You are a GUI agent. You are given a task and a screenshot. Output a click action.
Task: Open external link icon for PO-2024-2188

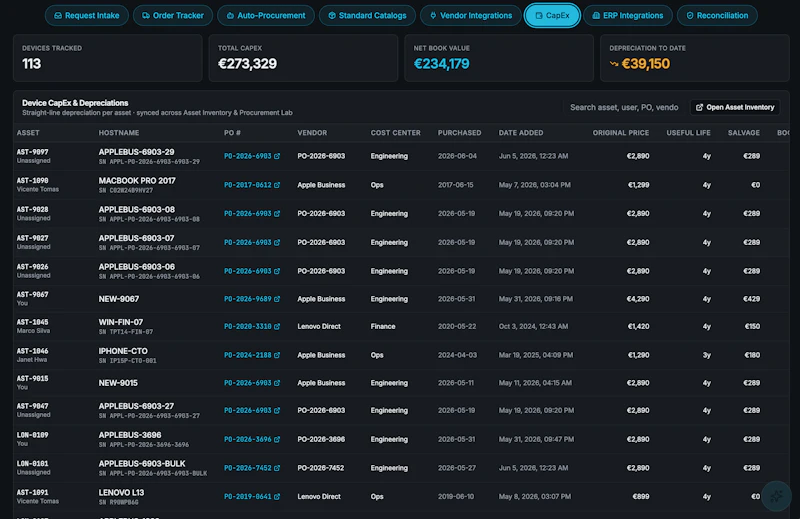277,355
